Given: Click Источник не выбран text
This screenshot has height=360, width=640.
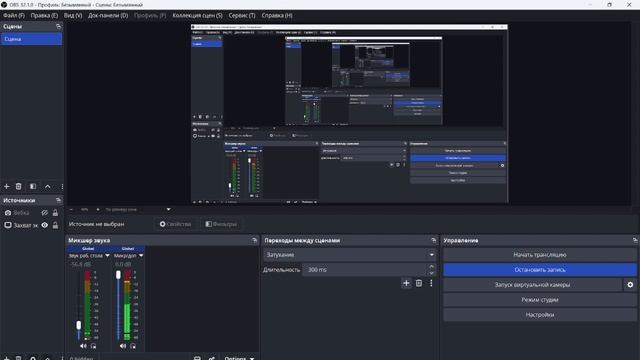Looking at the screenshot, I should point(96,224).
